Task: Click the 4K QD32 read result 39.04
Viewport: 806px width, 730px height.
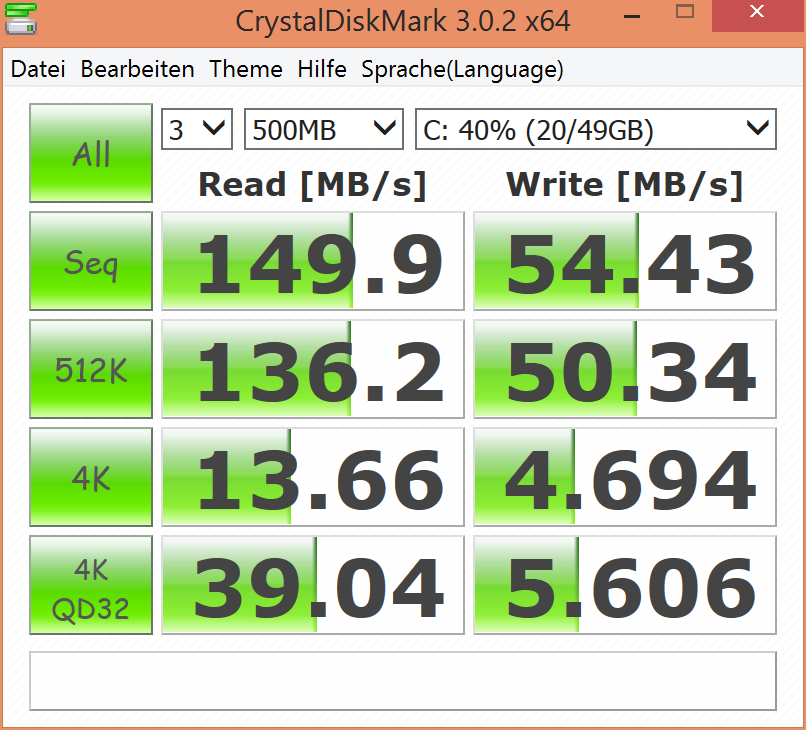Action: point(313,585)
